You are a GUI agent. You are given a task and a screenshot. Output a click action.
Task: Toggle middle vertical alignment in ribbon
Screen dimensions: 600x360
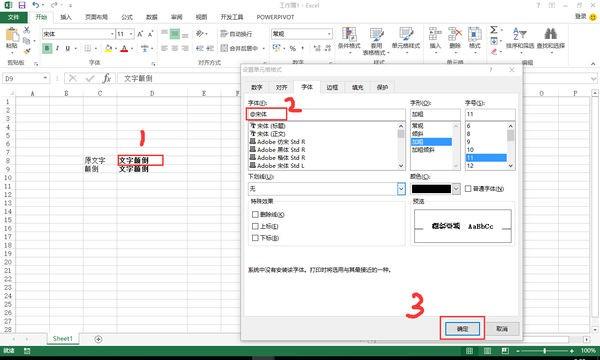(x=175, y=34)
